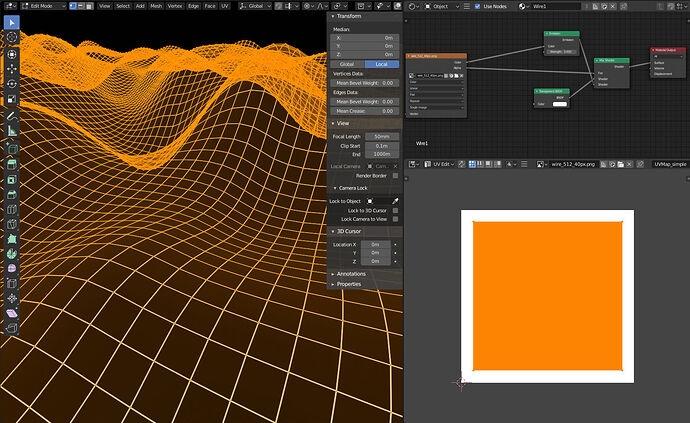Open the View menu in 3D viewport

coord(104,6)
